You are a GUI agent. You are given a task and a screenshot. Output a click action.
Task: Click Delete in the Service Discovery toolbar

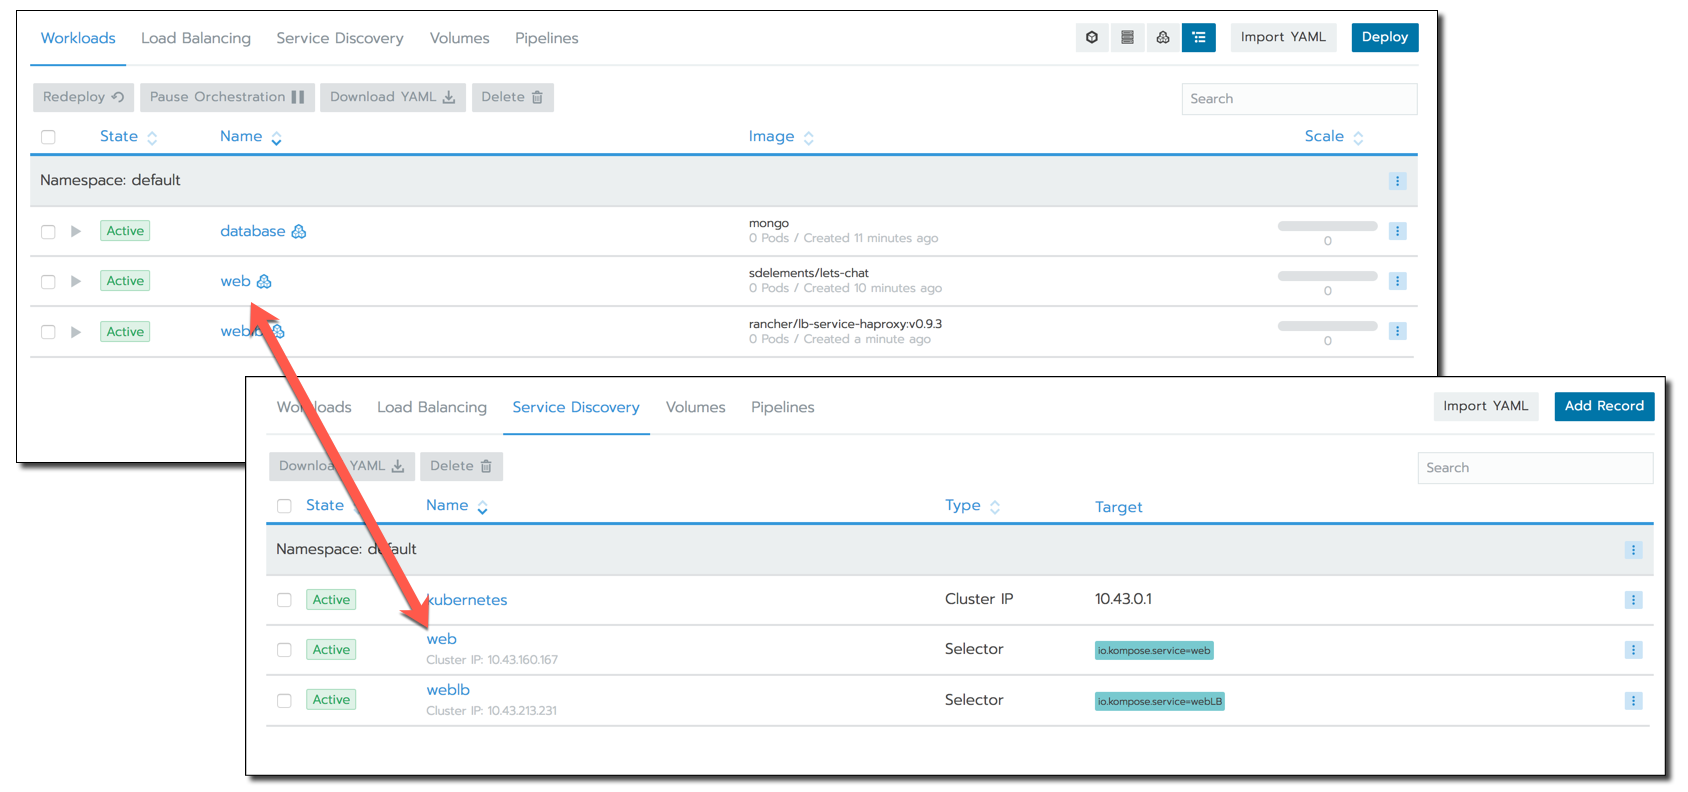point(461,466)
